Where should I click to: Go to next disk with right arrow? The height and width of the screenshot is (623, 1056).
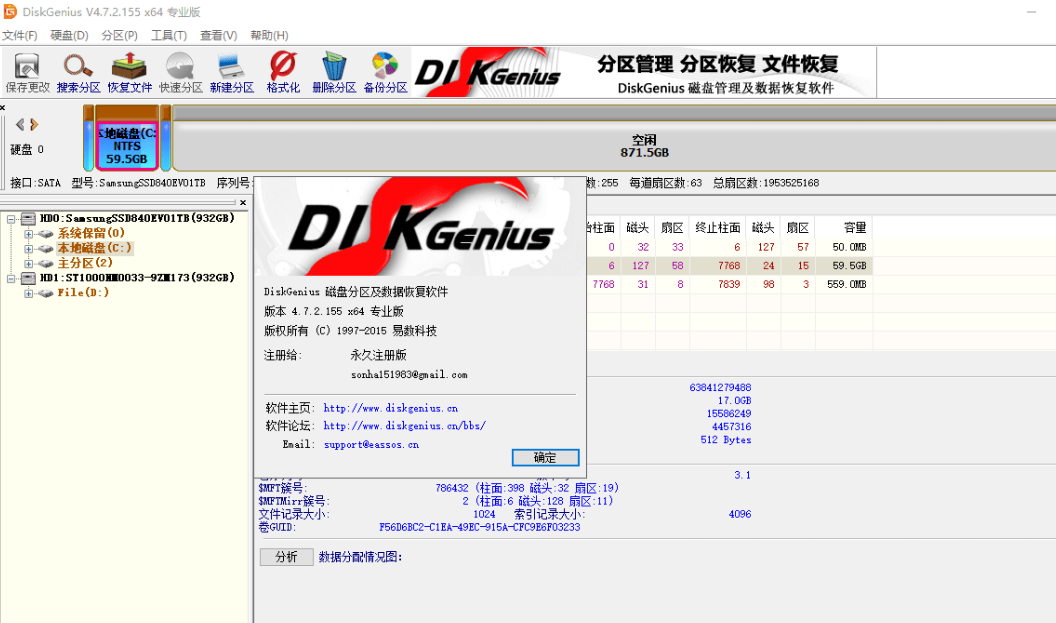(34, 124)
